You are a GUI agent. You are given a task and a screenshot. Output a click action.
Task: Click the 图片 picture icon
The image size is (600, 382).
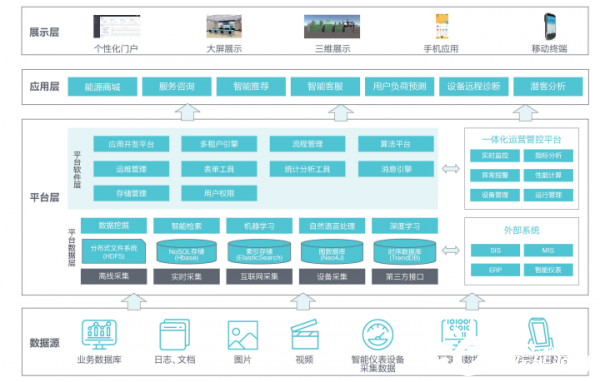pos(243,335)
